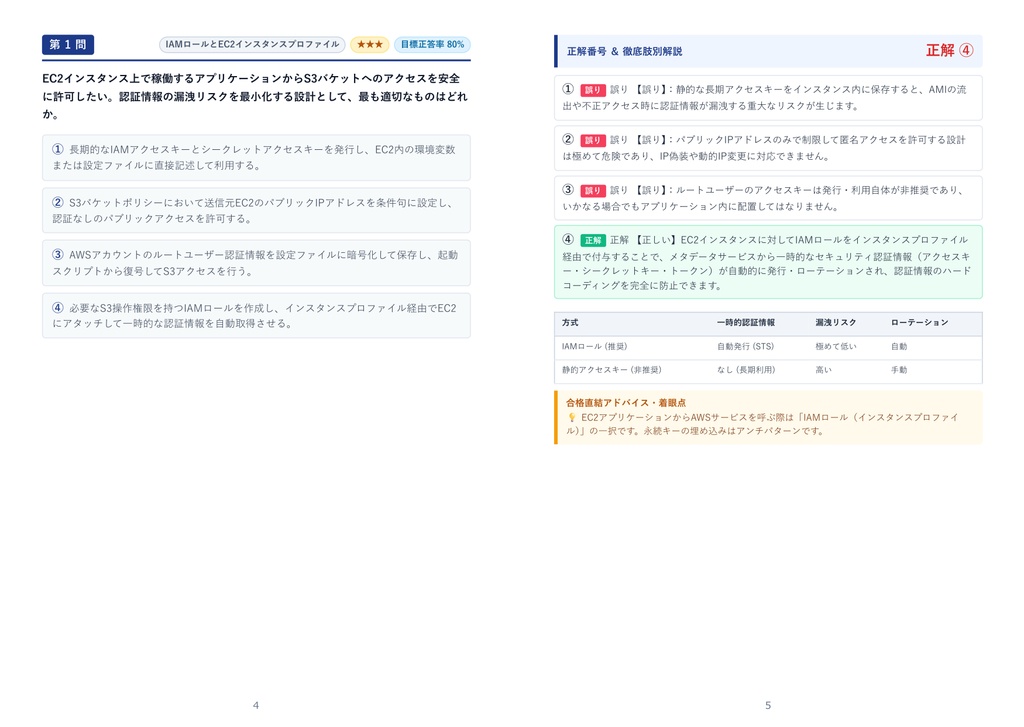Click the 静的アクセスキー (非推奨) table cell

(612, 370)
